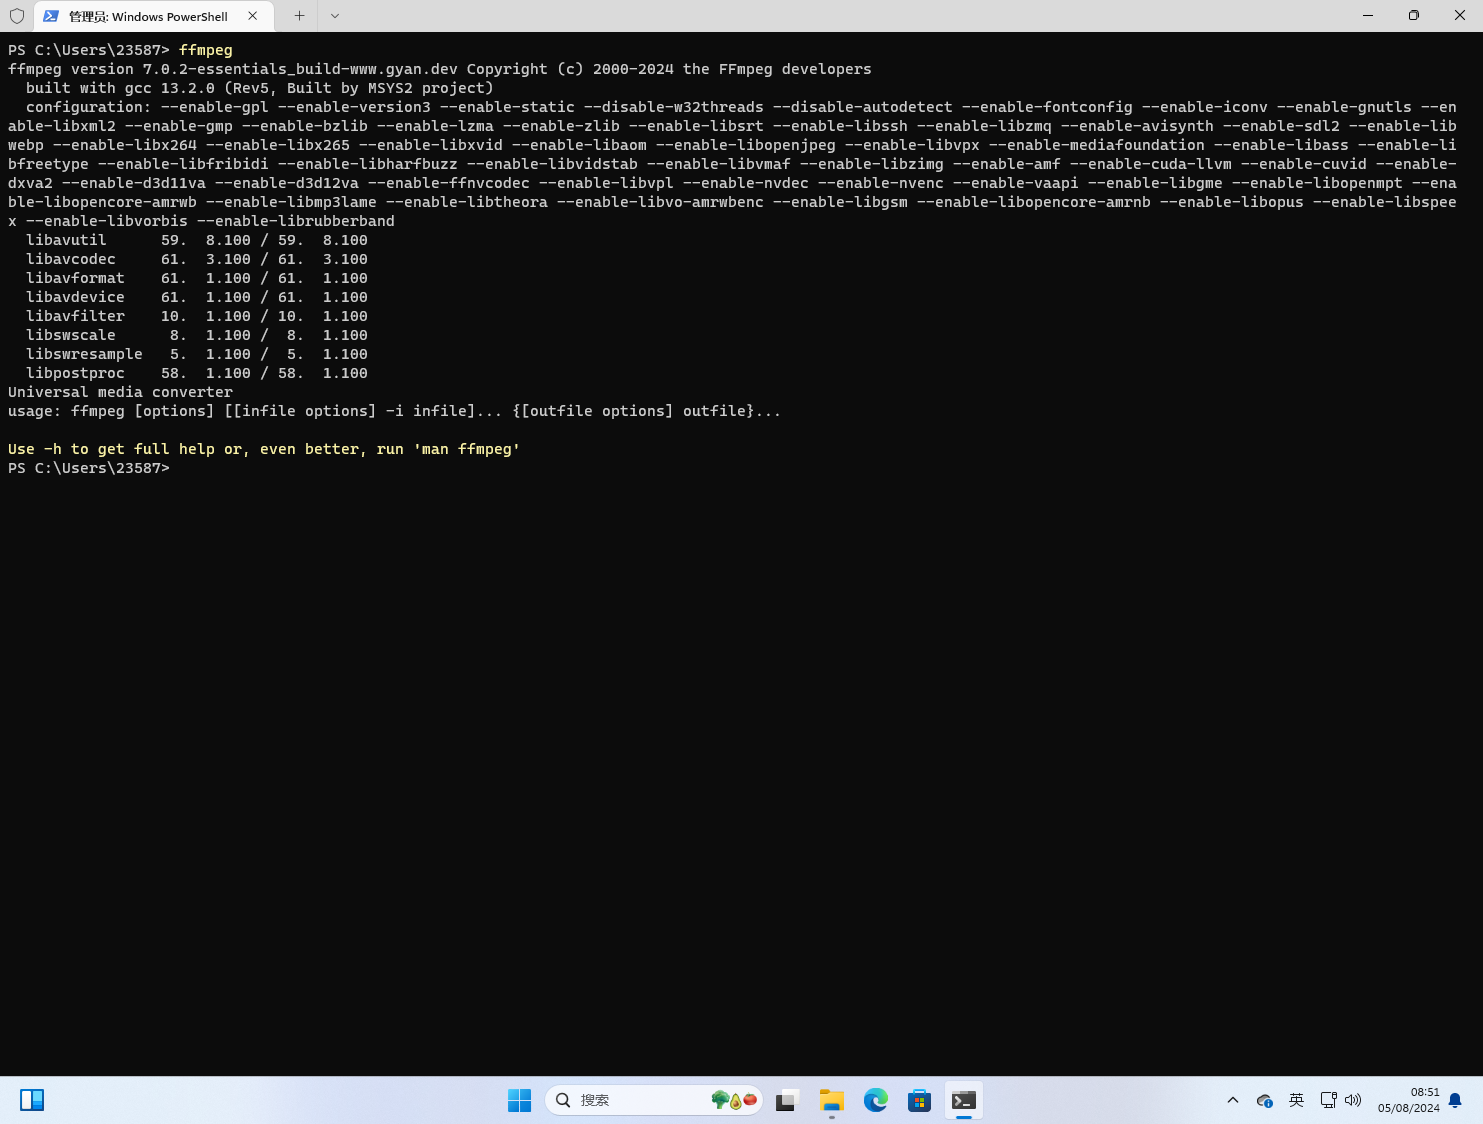Restore down the PowerShell window
This screenshot has height=1124, width=1483.
click(1414, 16)
